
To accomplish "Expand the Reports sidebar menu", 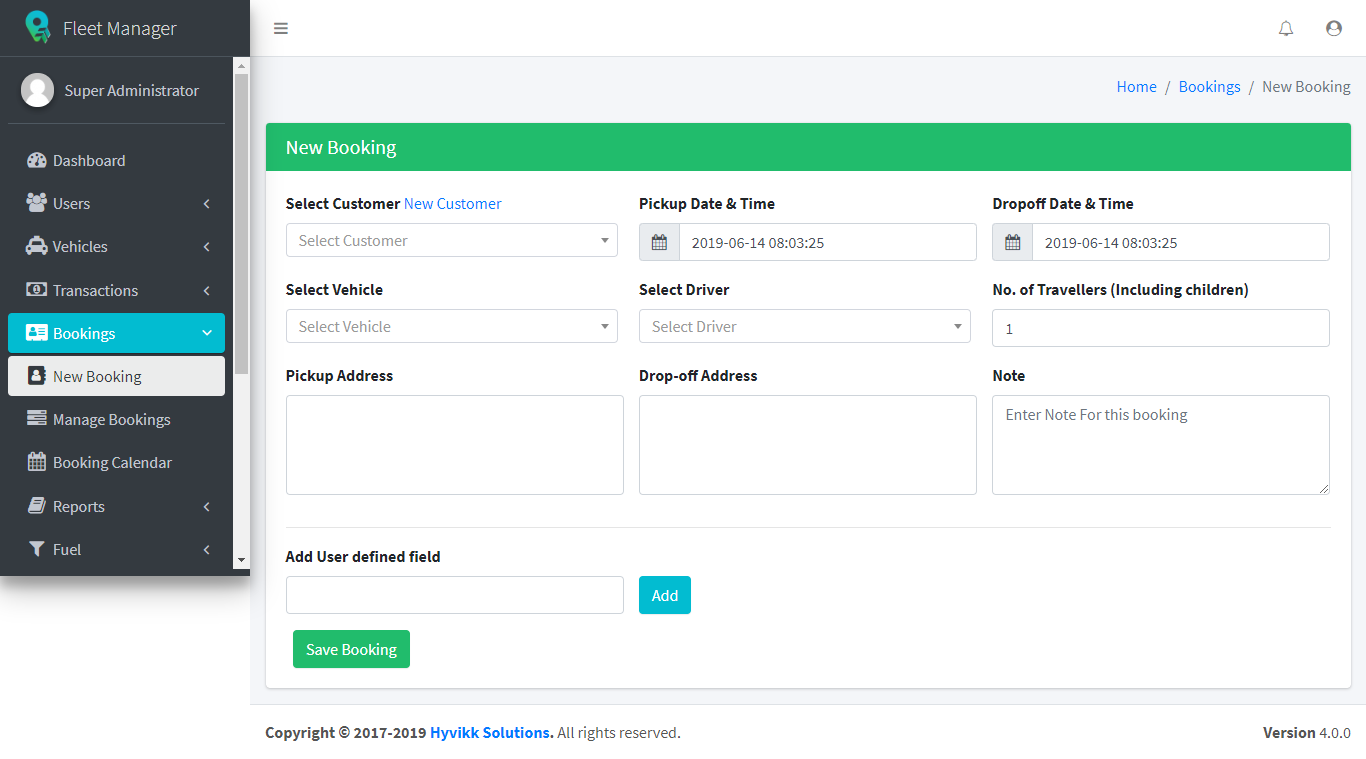I will (116, 506).
